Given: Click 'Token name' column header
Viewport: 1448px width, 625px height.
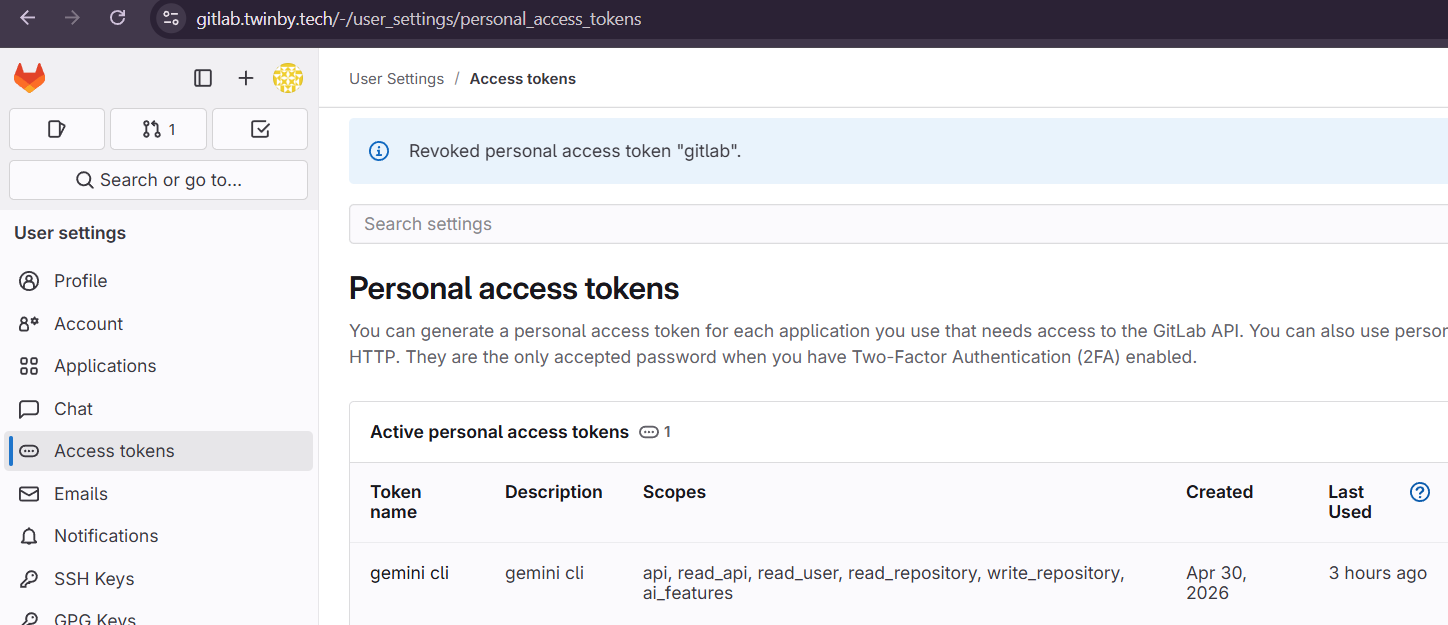Looking at the screenshot, I should [x=396, y=502].
